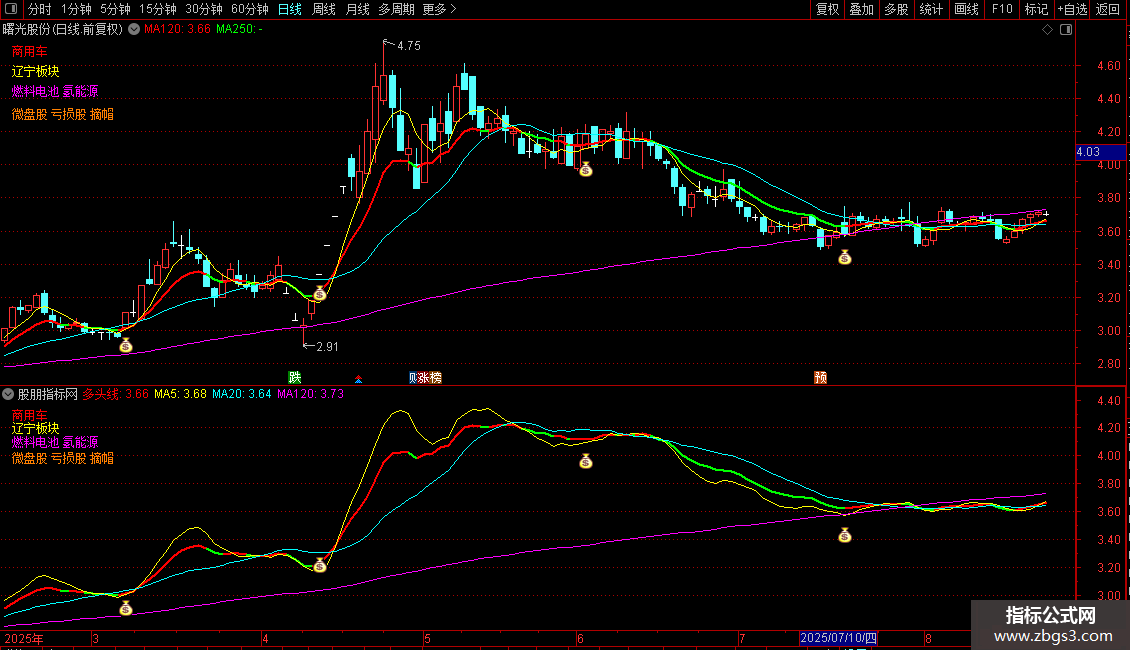Click the MA20: 3.64 readout
1130x650 pixels.
tap(241, 394)
